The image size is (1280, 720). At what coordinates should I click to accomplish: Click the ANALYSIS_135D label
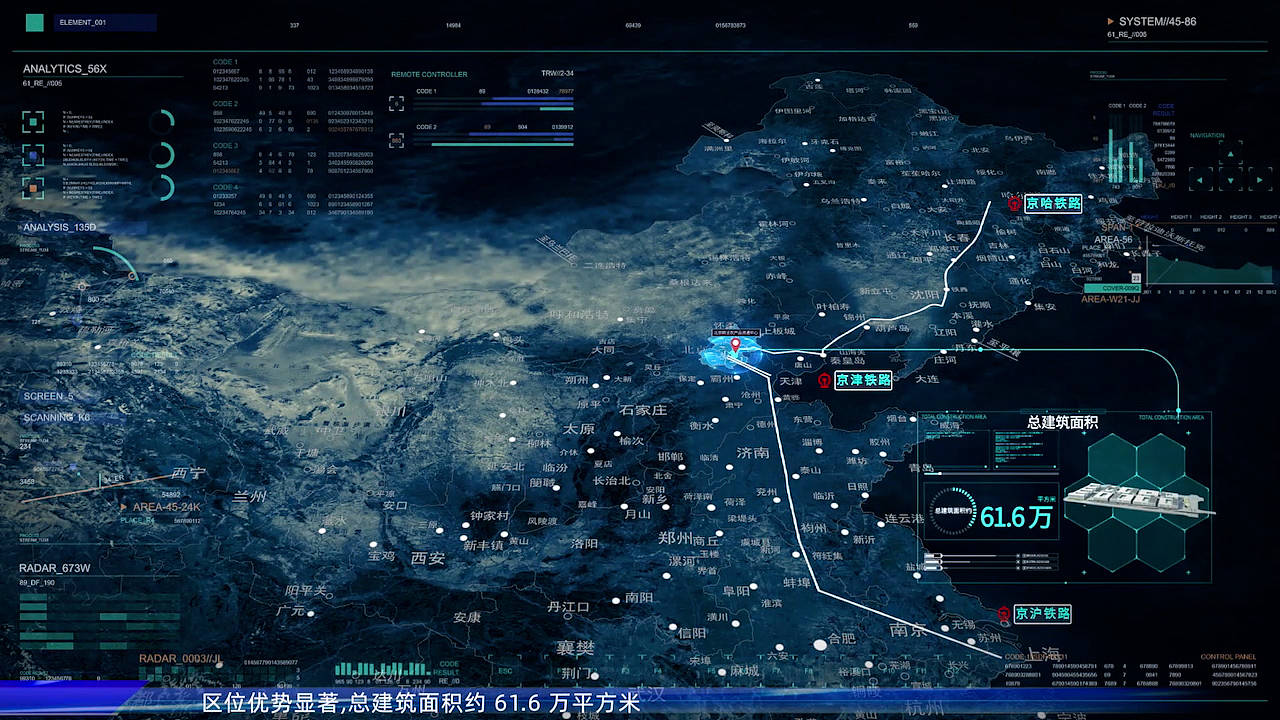click(x=59, y=227)
